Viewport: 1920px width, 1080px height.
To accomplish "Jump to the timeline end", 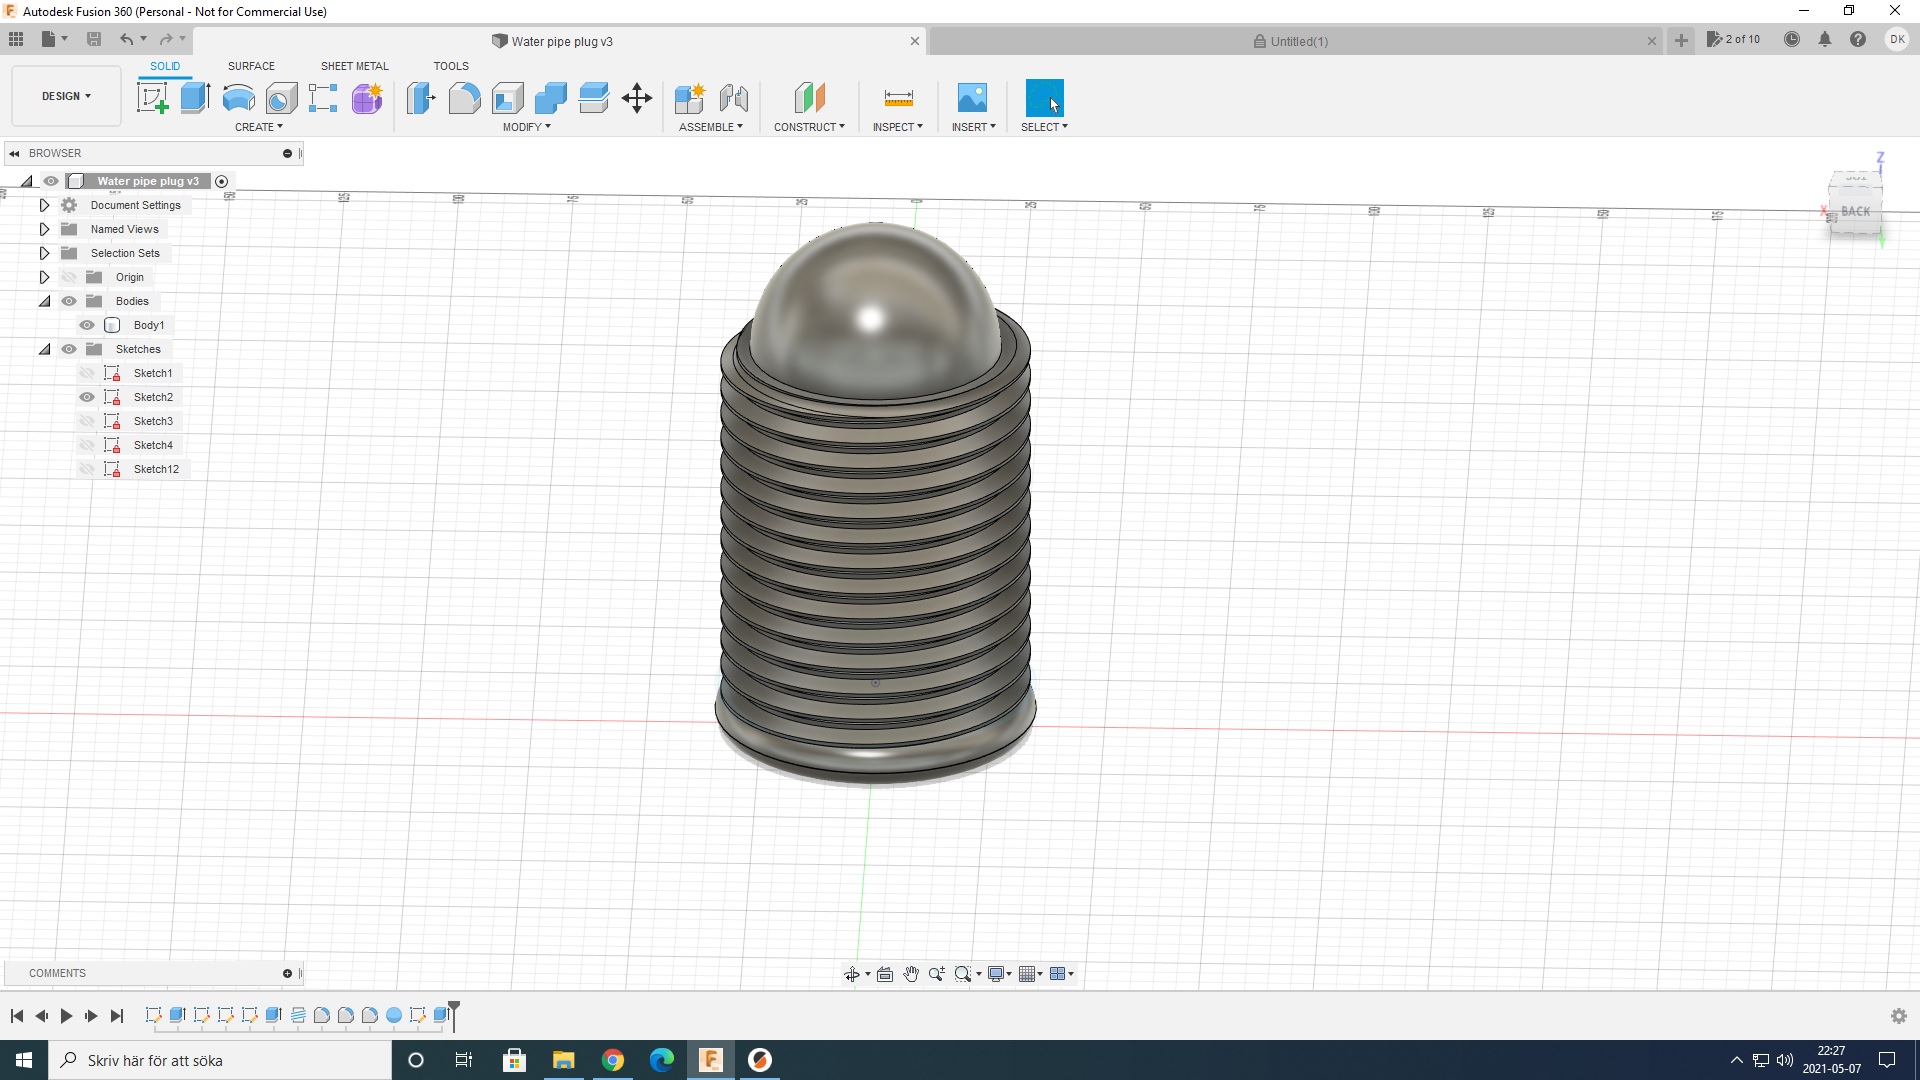I will click(x=117, y=1016).
